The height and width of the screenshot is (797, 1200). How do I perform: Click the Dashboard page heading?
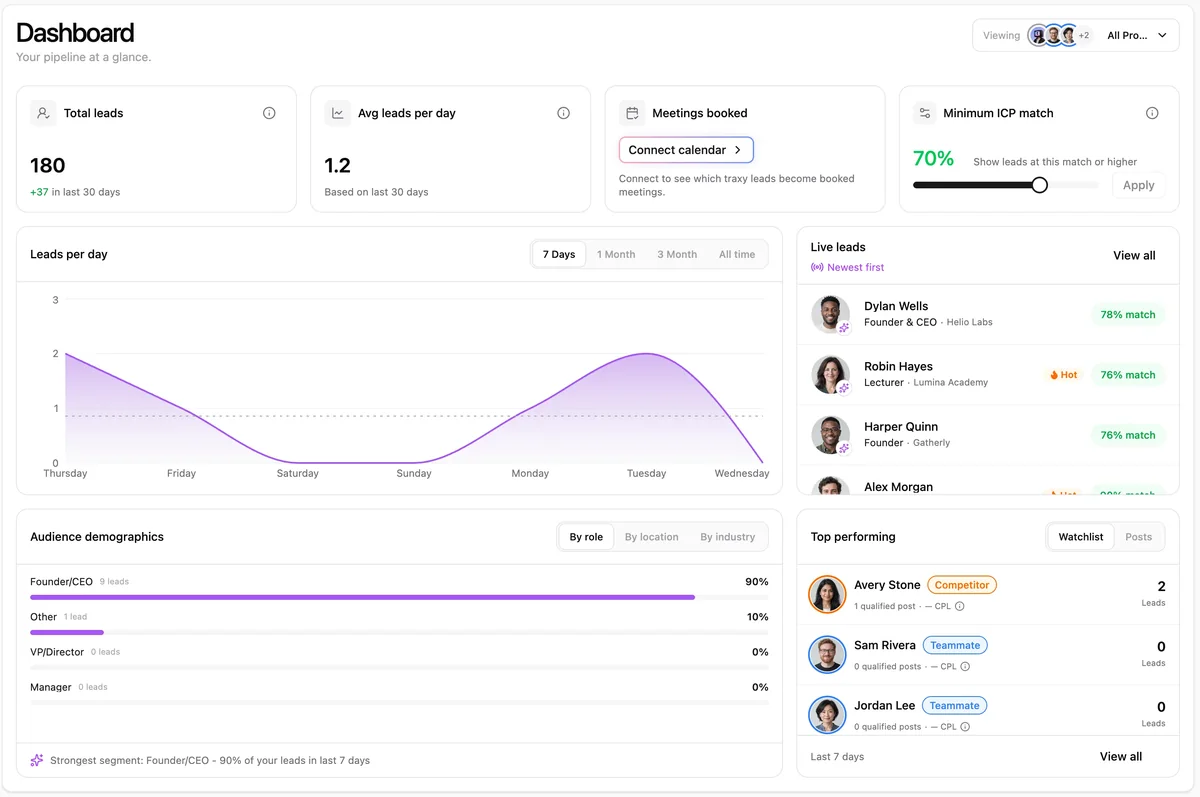tap(75, 33)
